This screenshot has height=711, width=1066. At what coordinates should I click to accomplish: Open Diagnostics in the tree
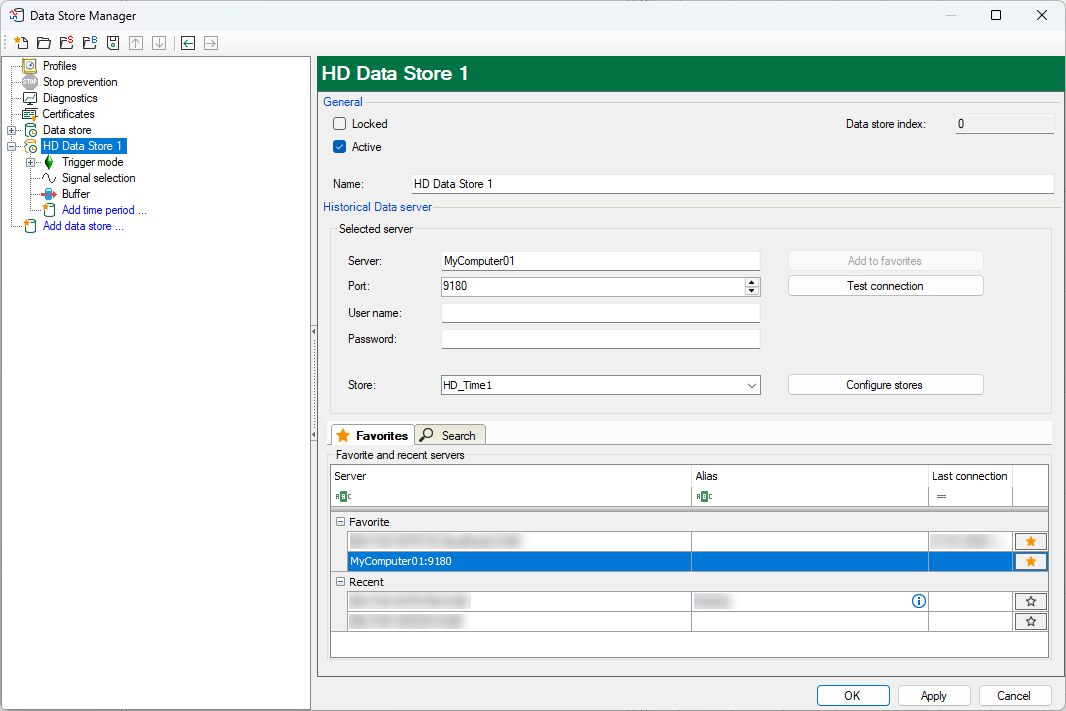point(69,98)
